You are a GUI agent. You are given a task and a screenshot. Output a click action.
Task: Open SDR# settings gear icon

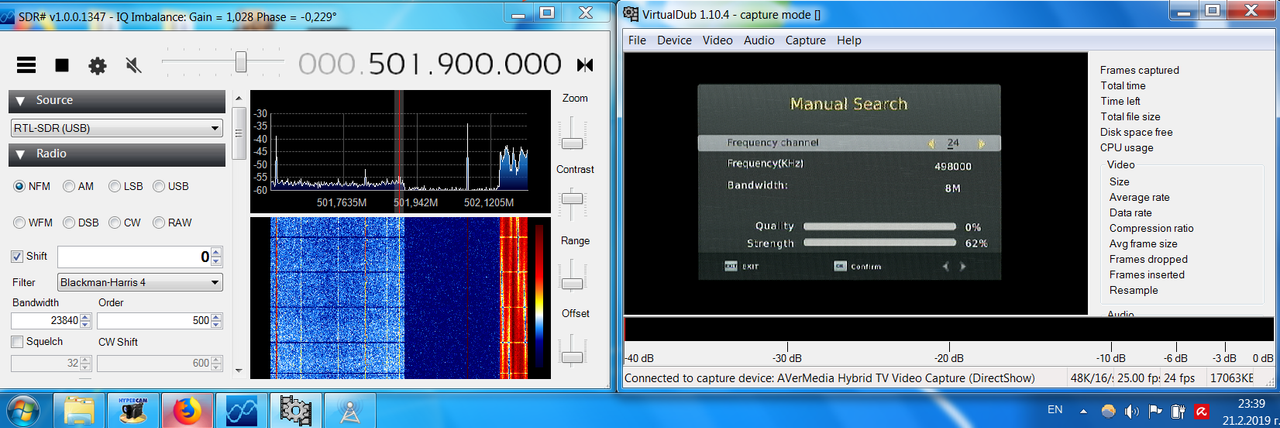[97, 65]
